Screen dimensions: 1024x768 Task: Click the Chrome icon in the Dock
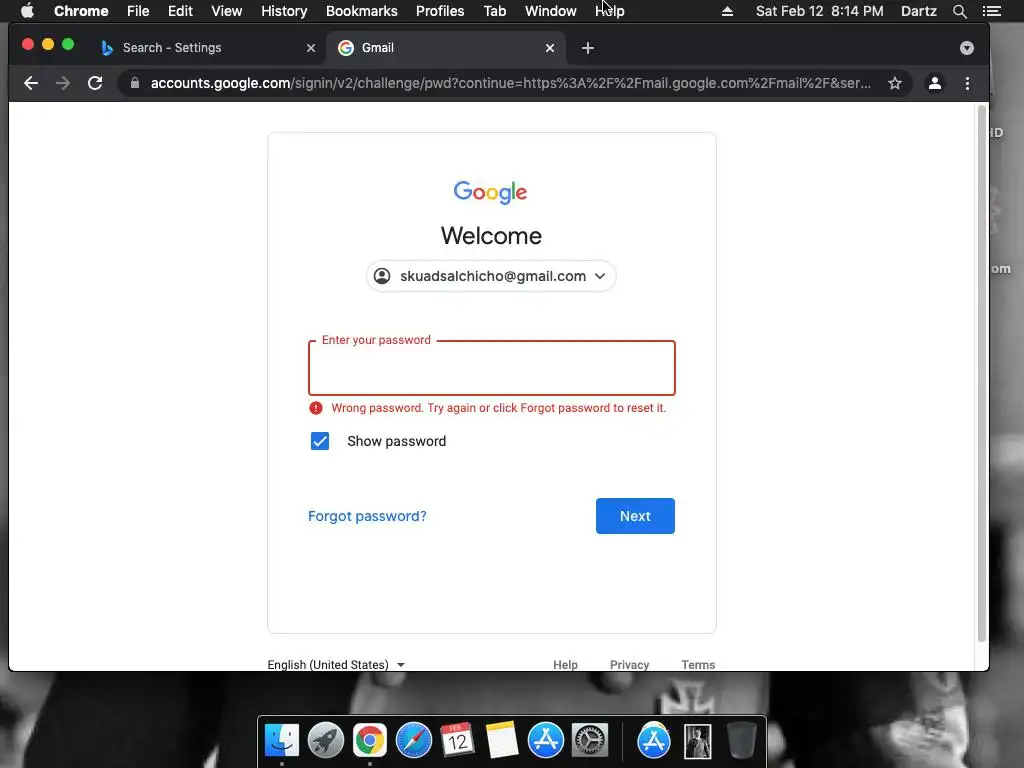click(370, 741)
